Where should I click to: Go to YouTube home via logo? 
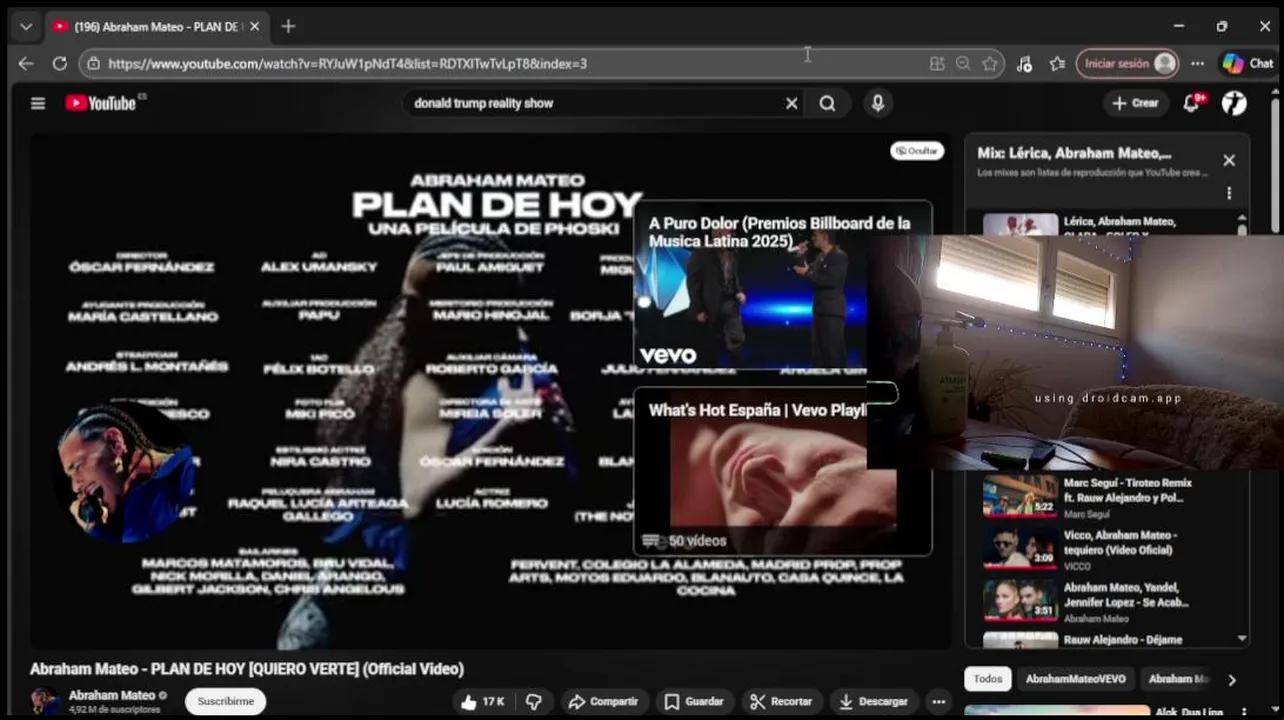coord(100,103)
